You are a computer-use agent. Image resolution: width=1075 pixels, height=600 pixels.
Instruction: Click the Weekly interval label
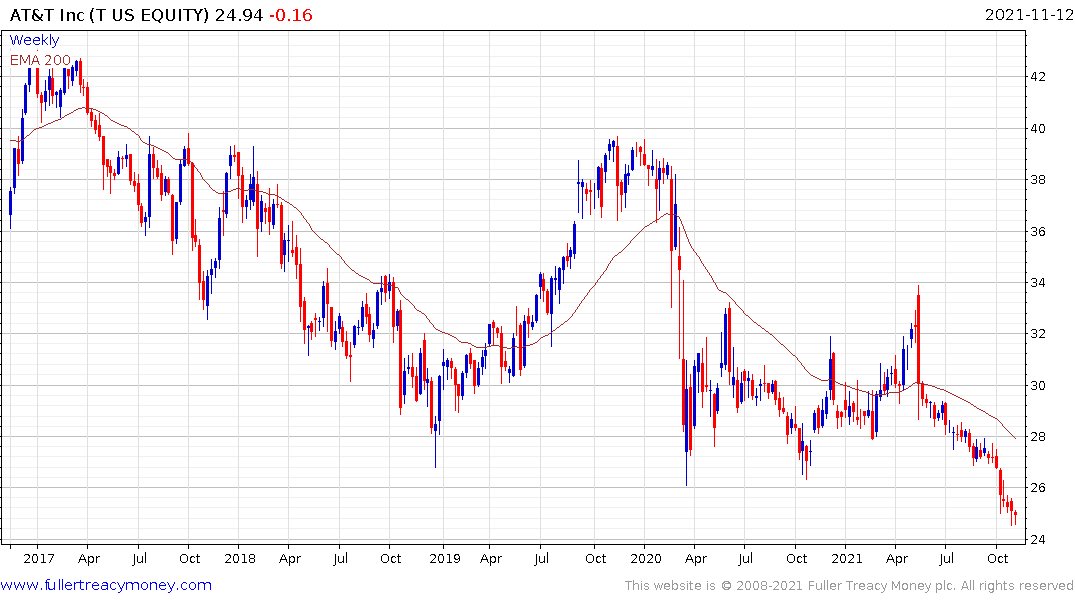pyautogui.click(x=34, y=40)
